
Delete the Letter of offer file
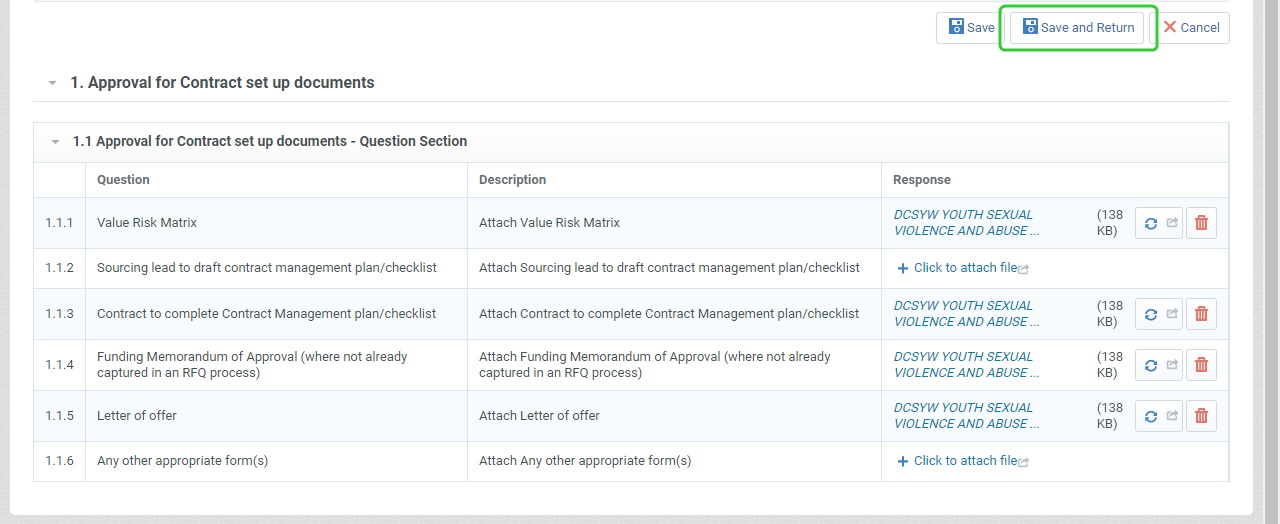click(x=1201, y=416)
